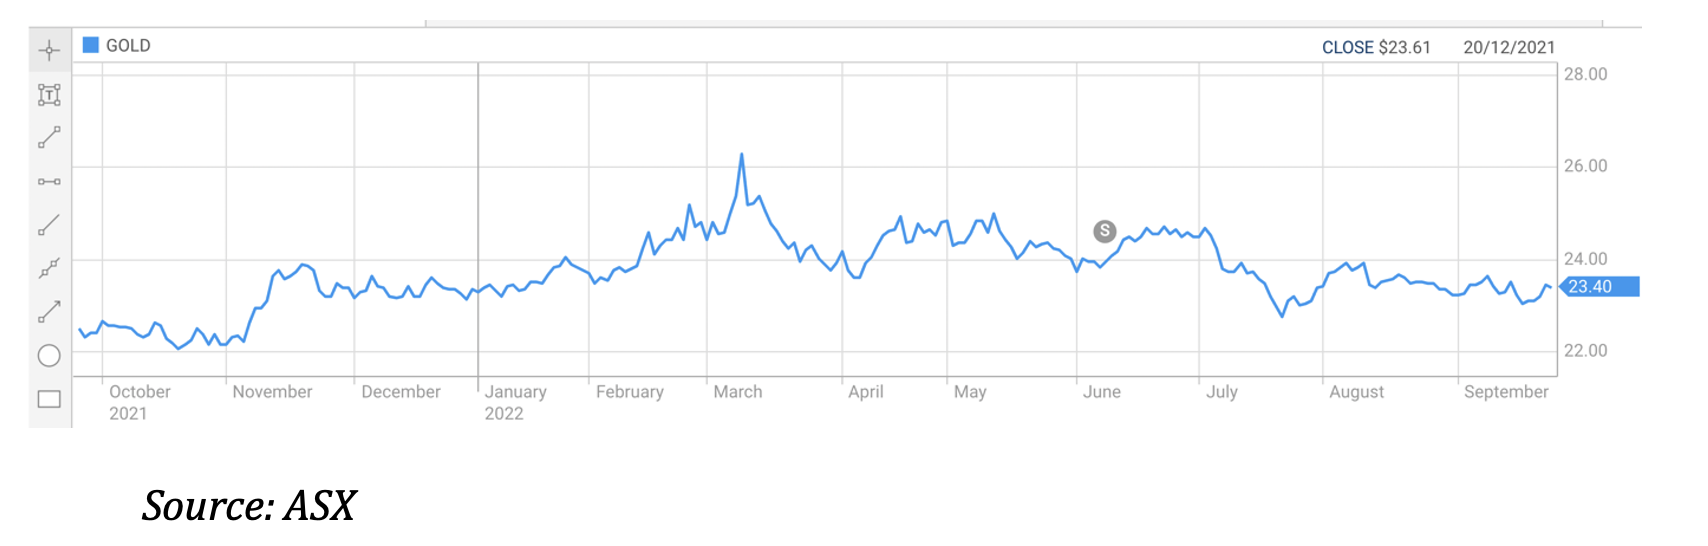Click the September axis label
This screenshot has width=1708, height=546.
click(1505, 392)
